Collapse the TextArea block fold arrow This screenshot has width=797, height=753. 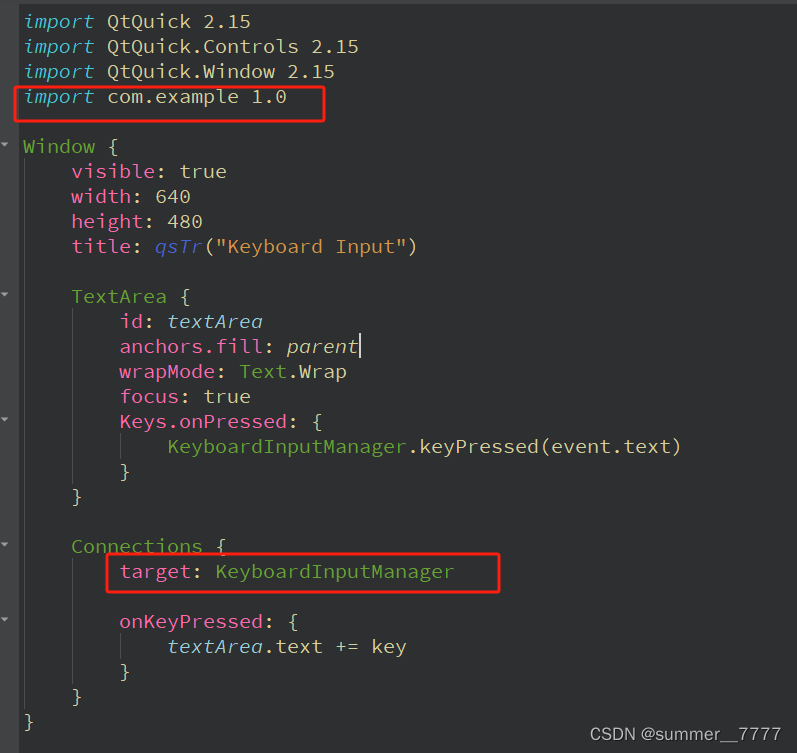coord(5,294)
